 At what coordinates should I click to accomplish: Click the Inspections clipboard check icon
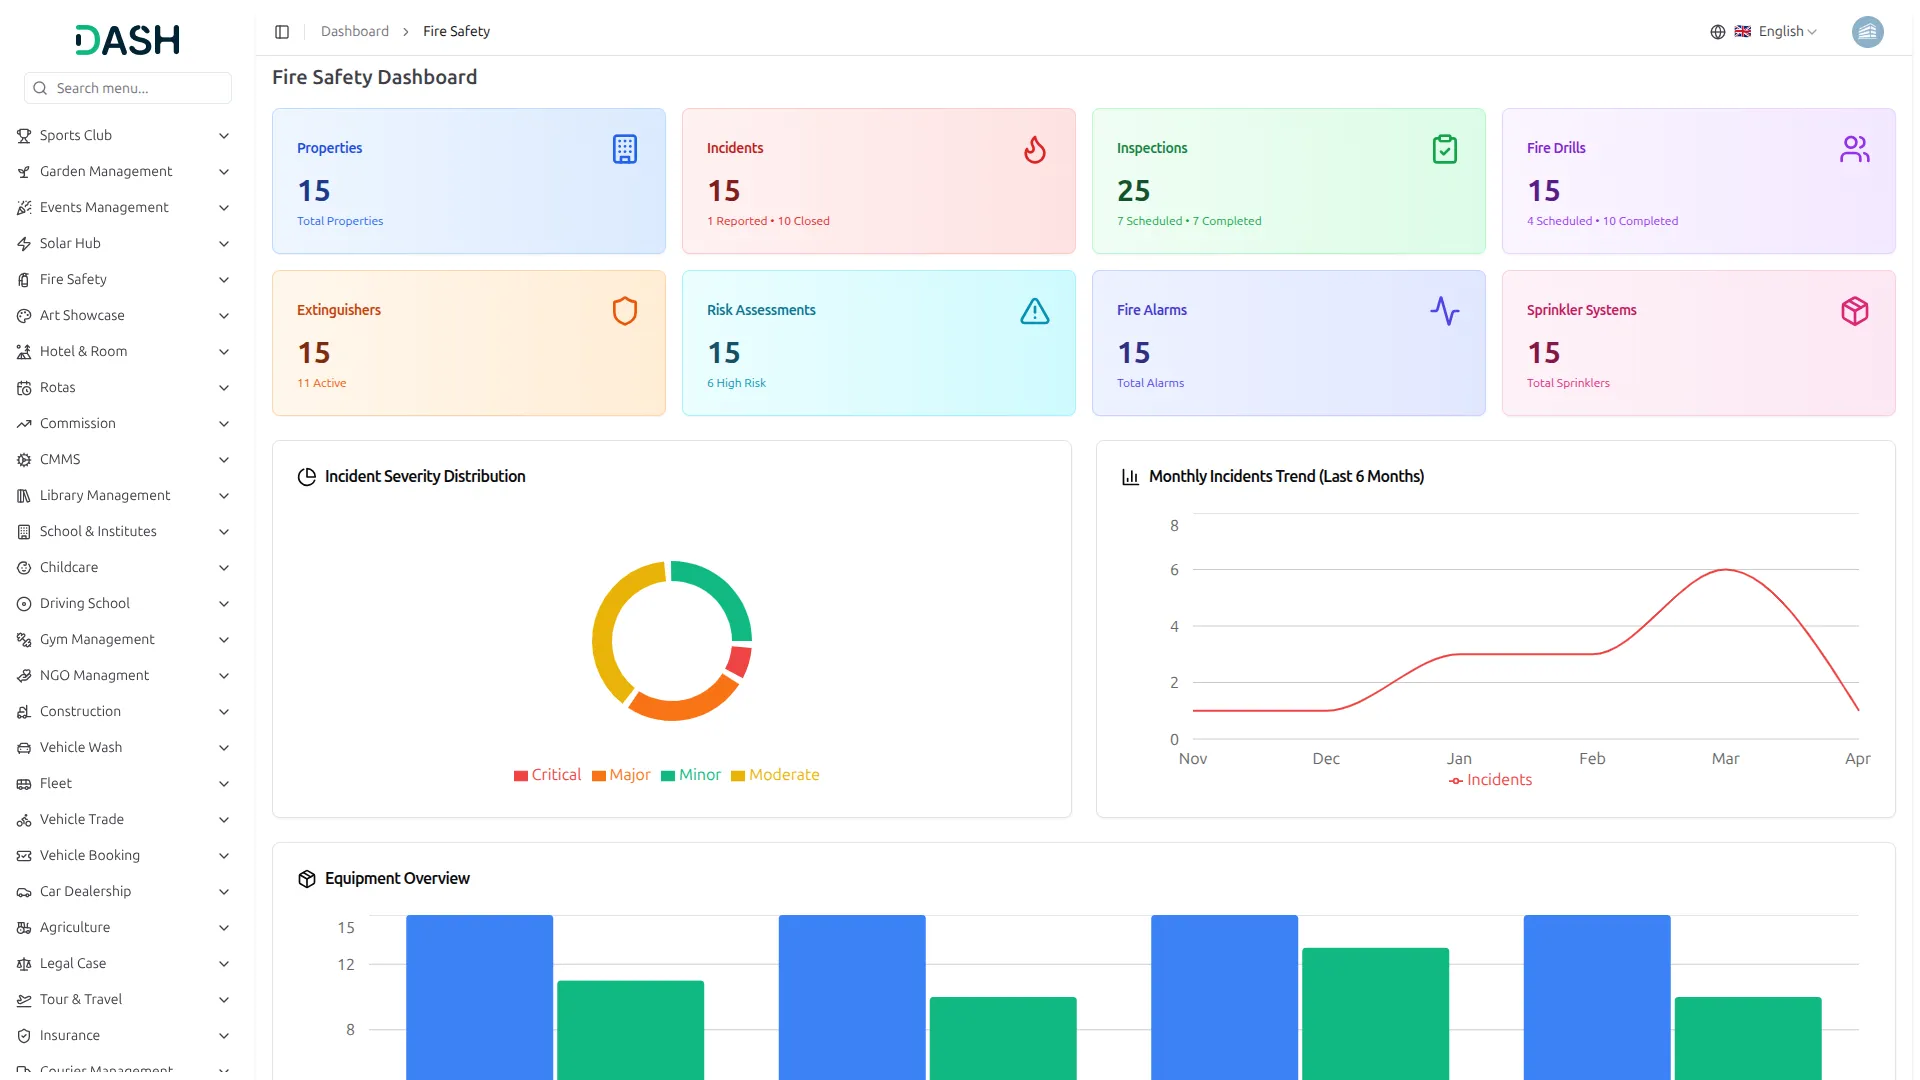tap(1445, 149)
